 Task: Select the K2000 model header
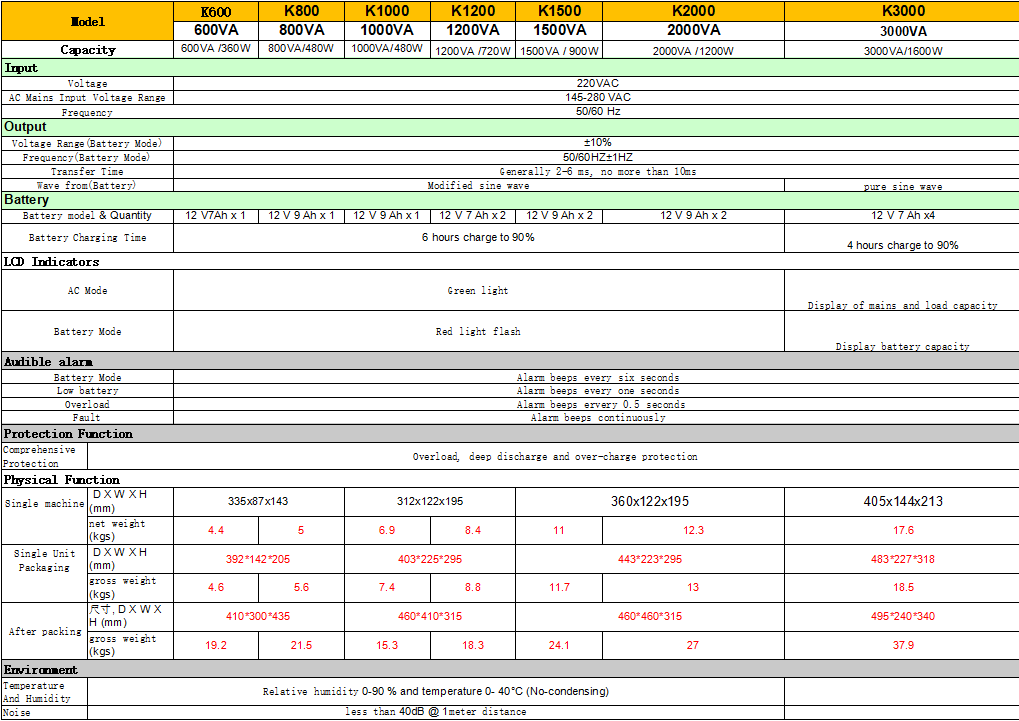click(x=693, y=11)
